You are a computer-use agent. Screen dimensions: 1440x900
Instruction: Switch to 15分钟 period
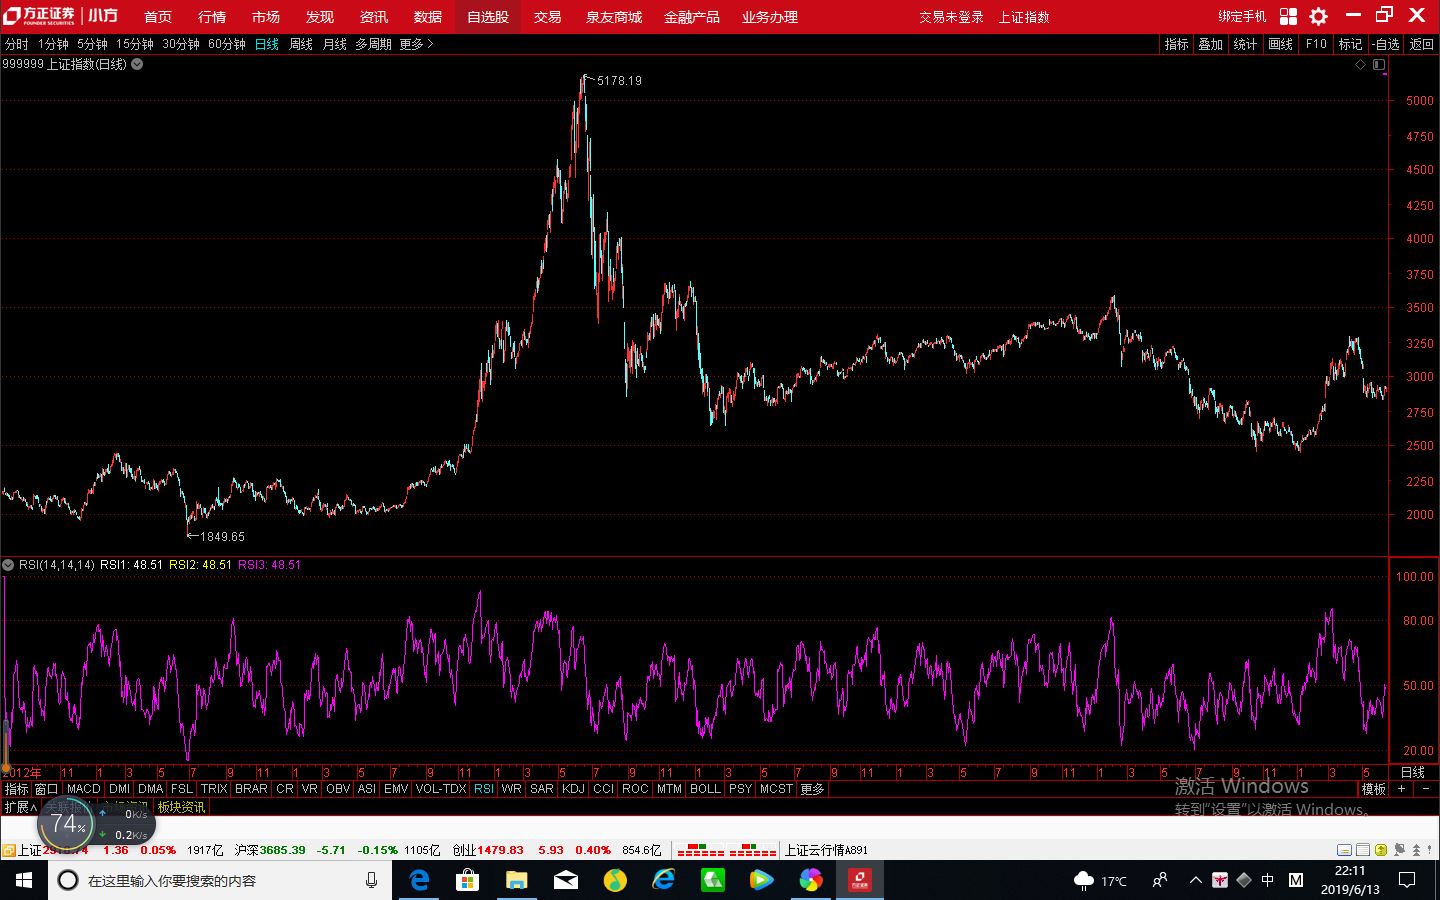(x=135, y=44)
